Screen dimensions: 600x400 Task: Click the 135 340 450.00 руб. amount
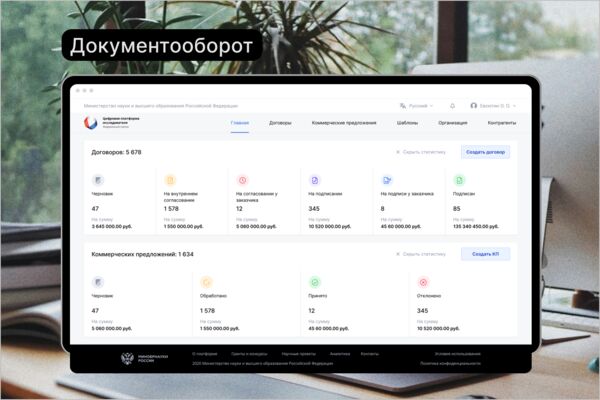point(476,226)
